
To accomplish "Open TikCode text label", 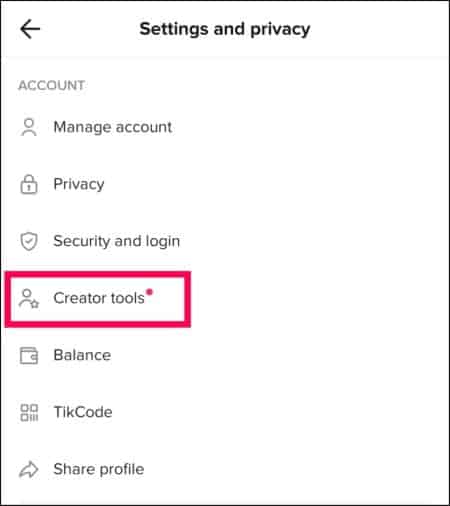I will point(83,412).
